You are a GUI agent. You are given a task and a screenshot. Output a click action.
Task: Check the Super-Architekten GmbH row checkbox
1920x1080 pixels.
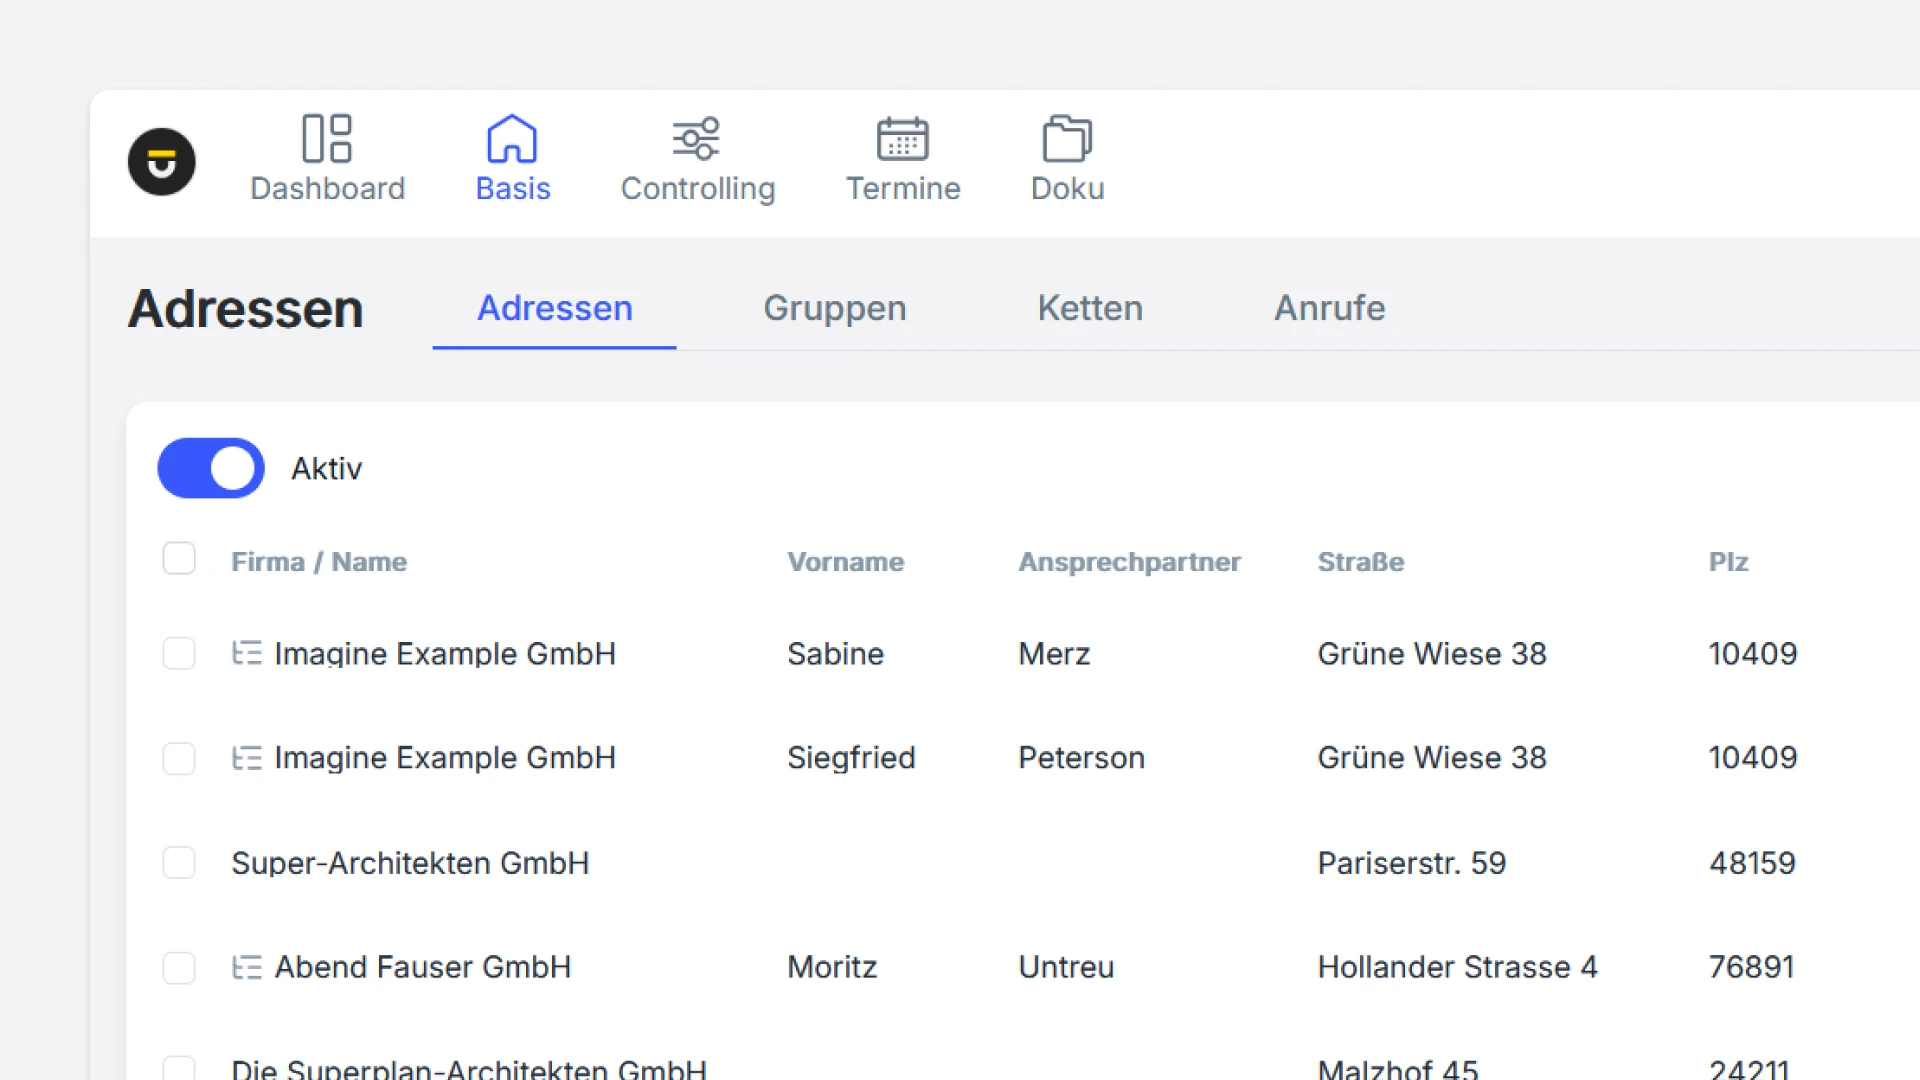click(x=179, y=862)
